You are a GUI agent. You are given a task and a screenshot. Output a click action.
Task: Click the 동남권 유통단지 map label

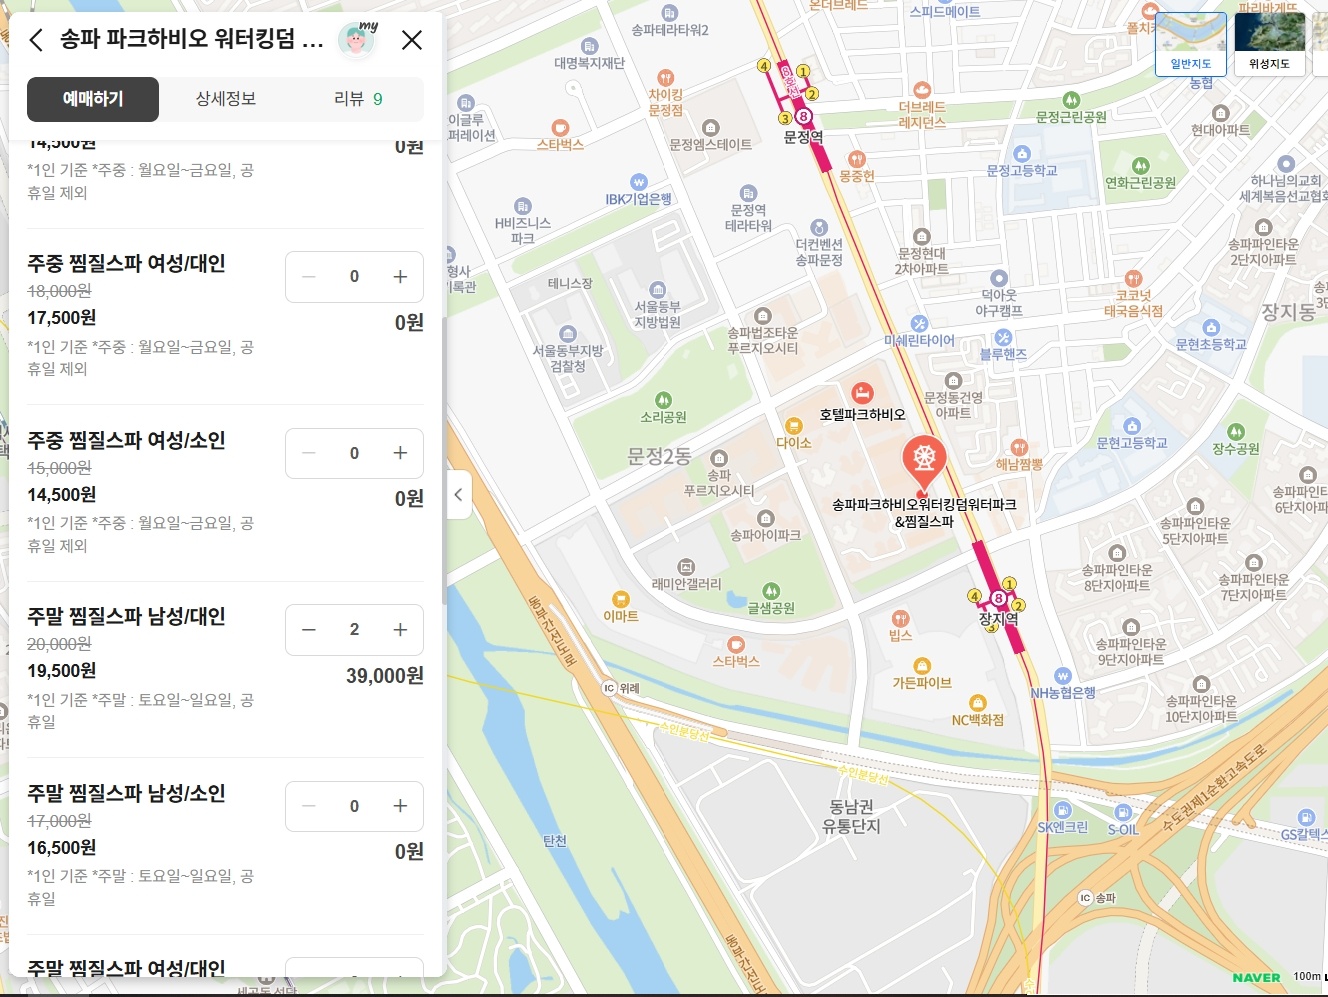coord(851,816)
